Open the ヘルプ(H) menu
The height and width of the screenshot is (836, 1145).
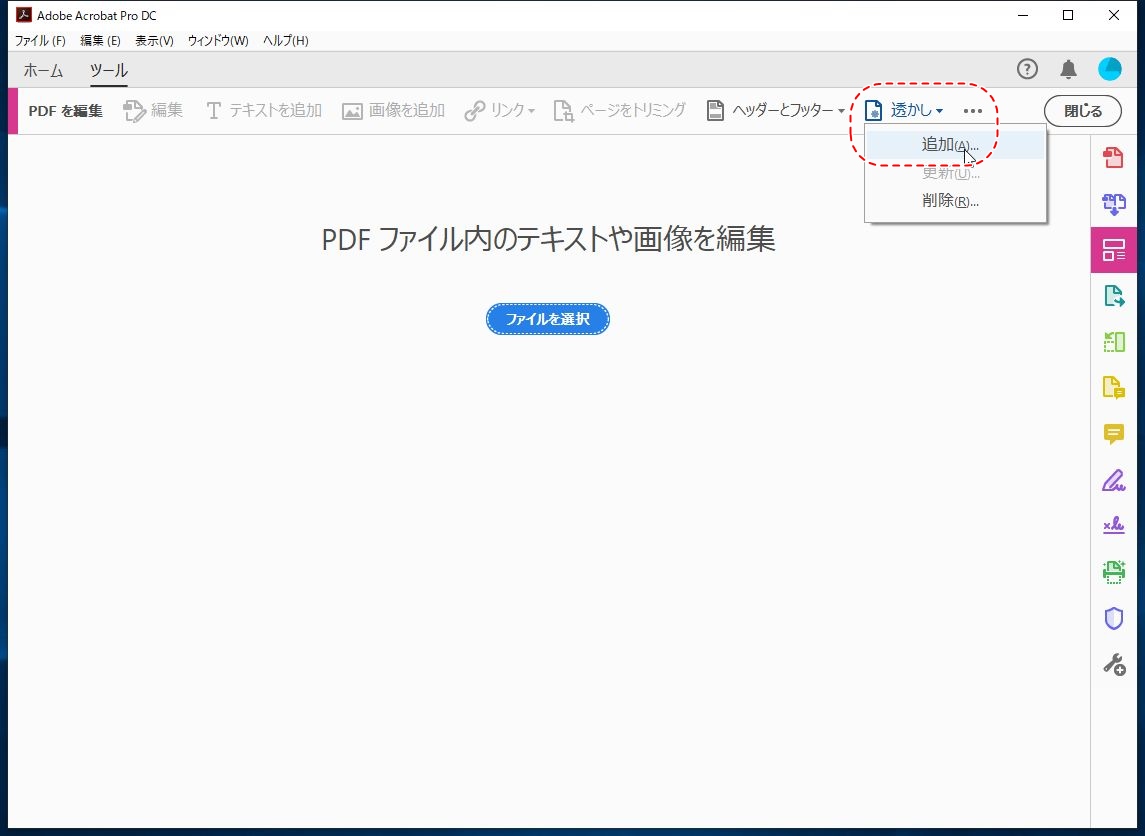pos(286,41)
